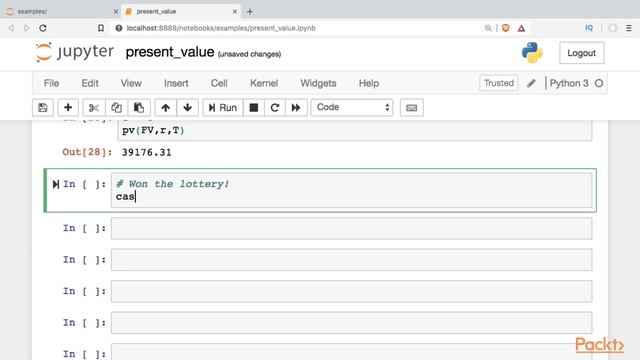Click the IQ extension icon
This screenshot has width=640, height=360.
589,28
